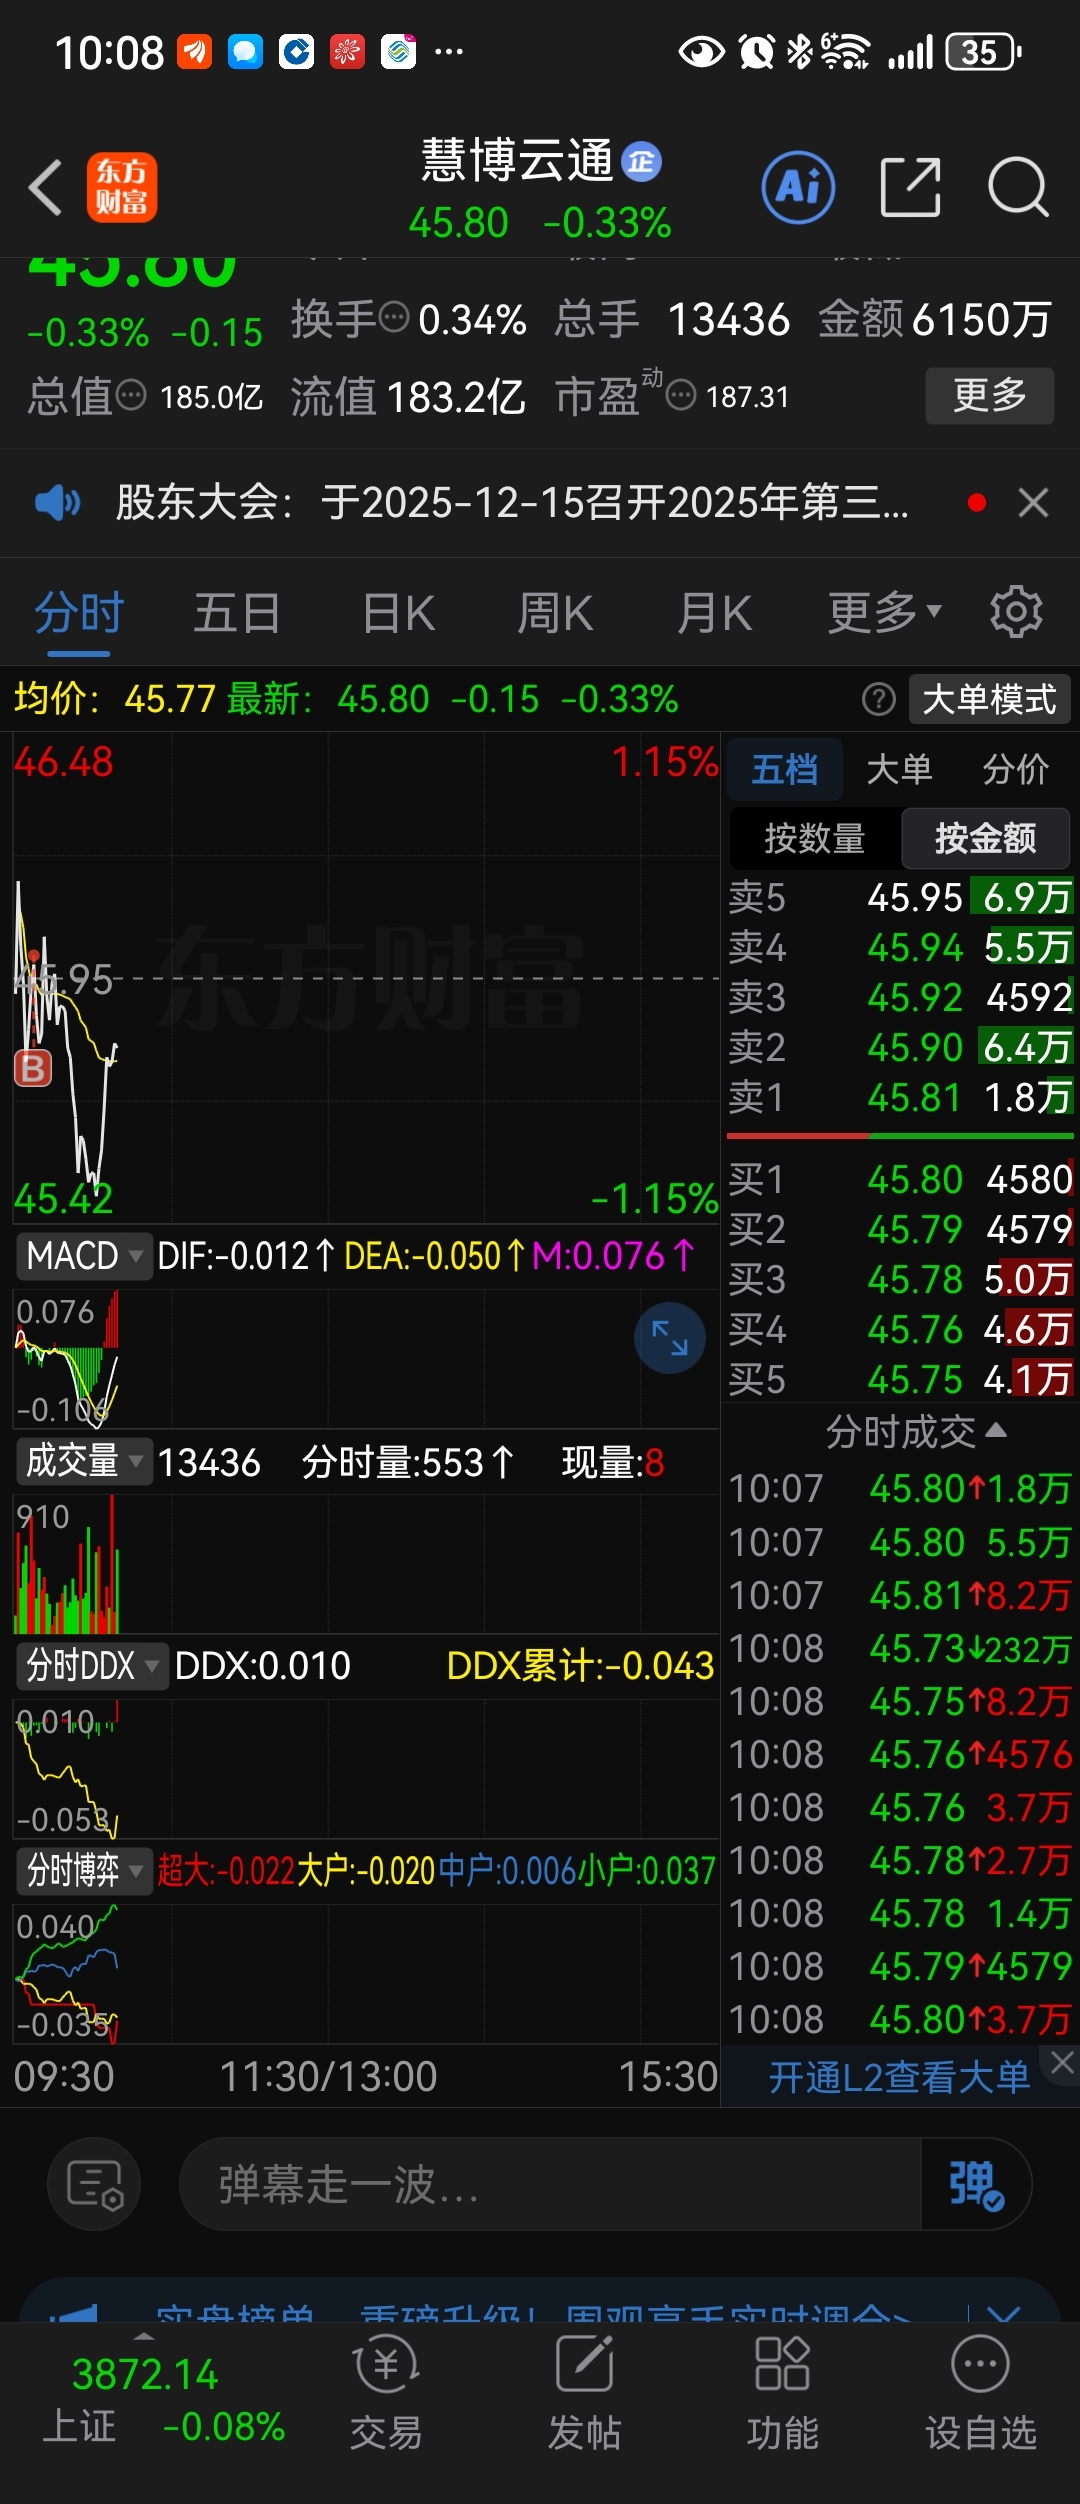Open the MACD indicator dropdown
This screenshot has width=1080, height=2504.
point(83,1256)
